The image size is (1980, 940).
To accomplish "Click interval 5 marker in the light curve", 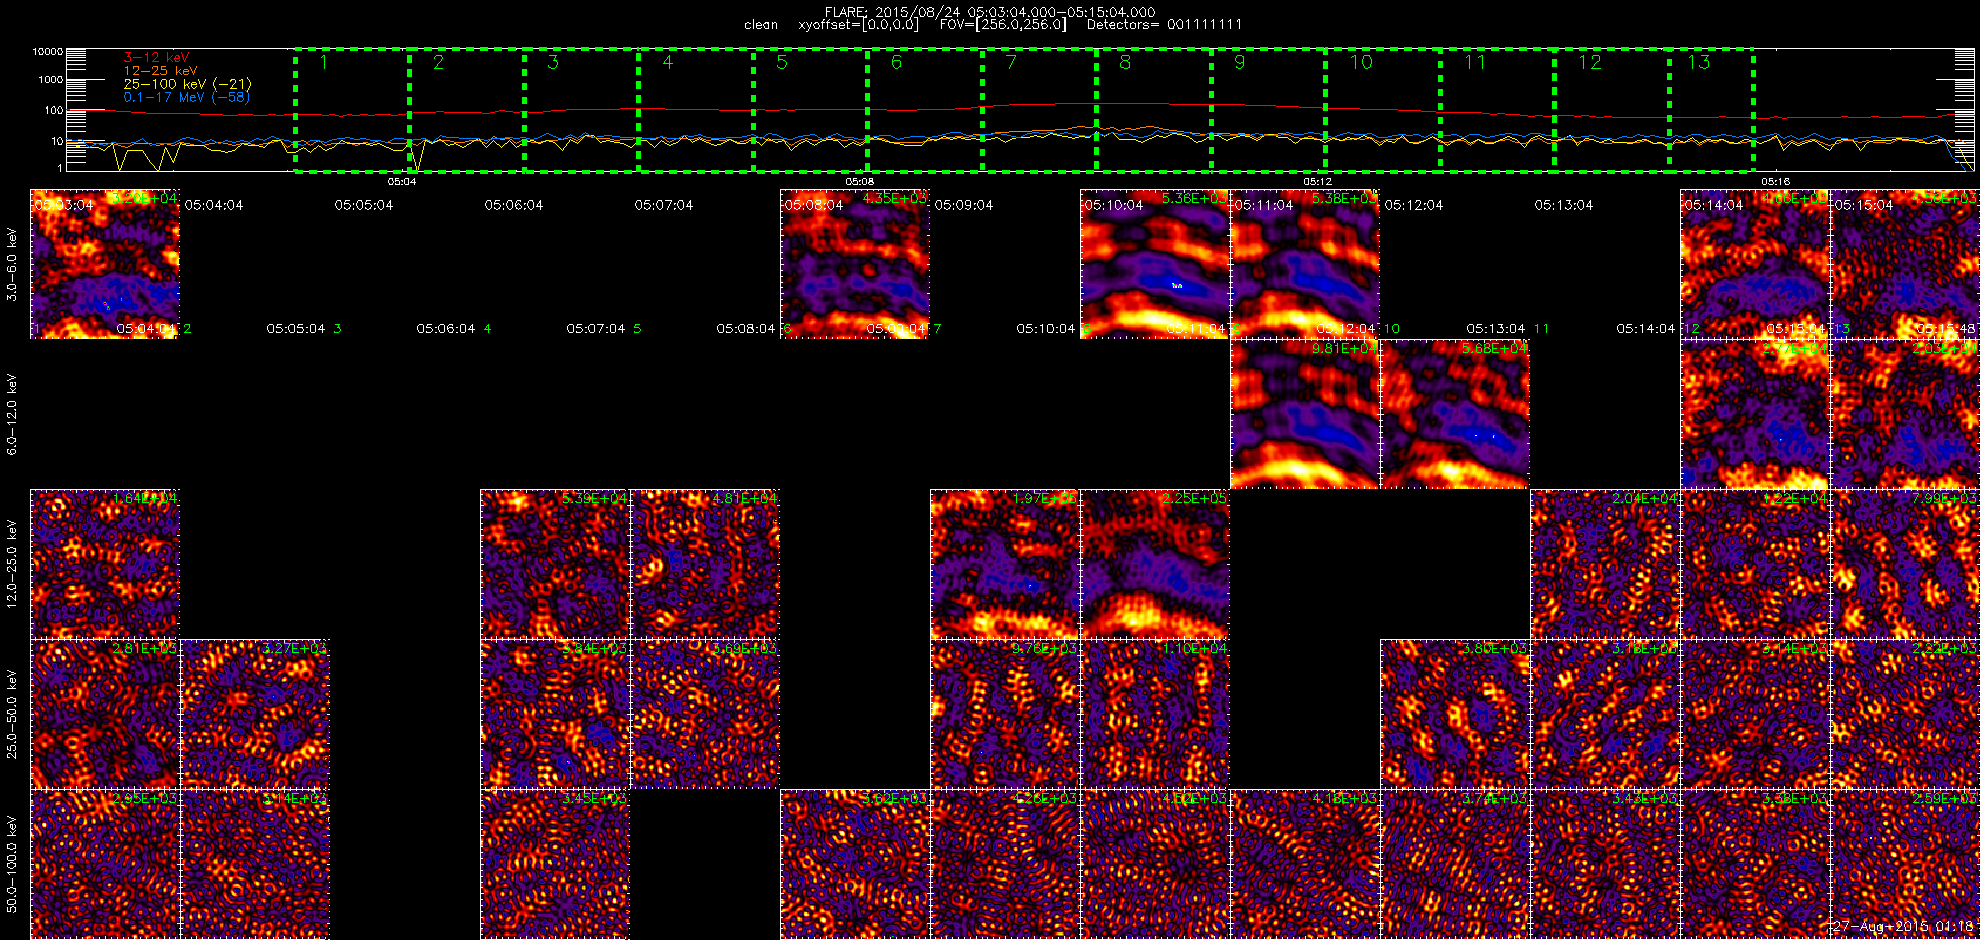I will click(x=782, y=62).
